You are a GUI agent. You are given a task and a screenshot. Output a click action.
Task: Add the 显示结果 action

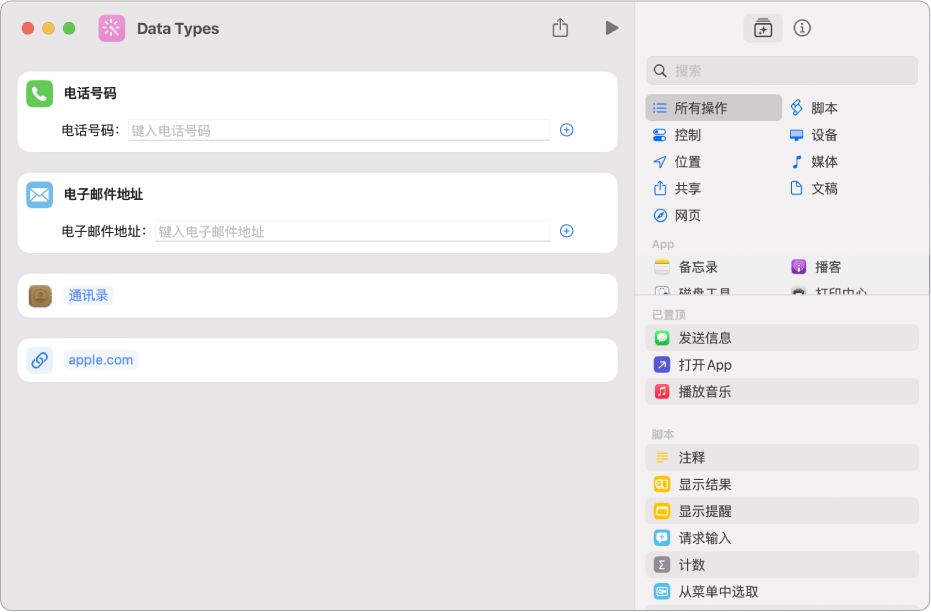782,484
